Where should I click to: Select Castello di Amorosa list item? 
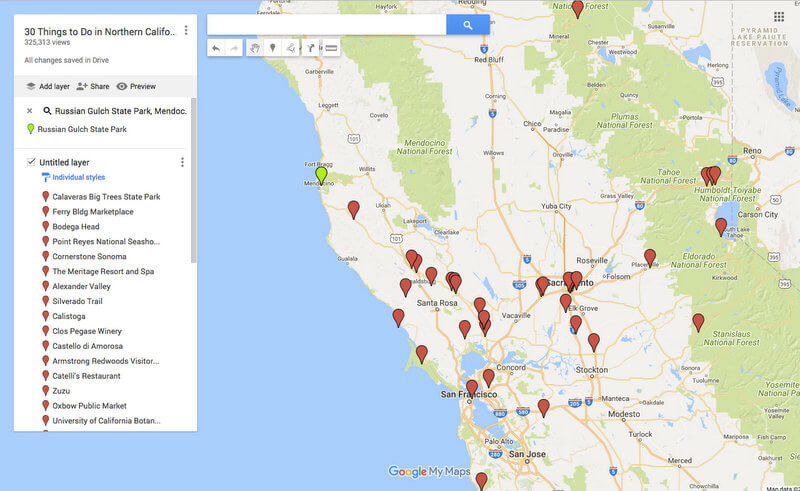[x=87, y=346]
